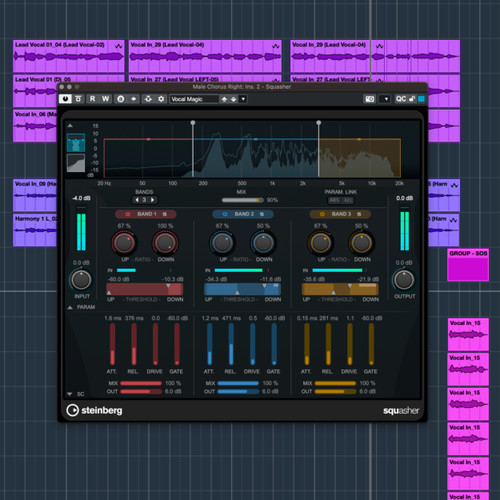
Task: Click the cyan square indicator in toolbar
Action: 421,99
